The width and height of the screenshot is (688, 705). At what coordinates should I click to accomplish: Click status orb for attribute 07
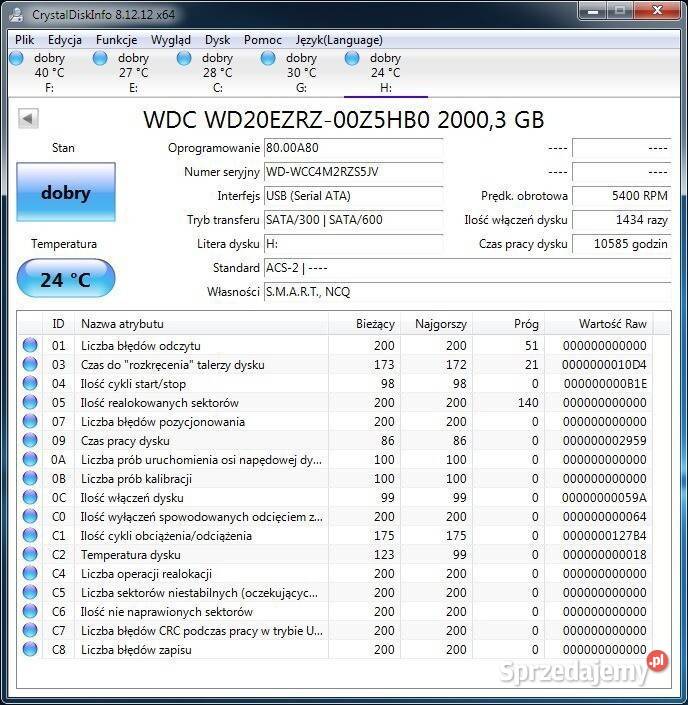click(30, 421)
